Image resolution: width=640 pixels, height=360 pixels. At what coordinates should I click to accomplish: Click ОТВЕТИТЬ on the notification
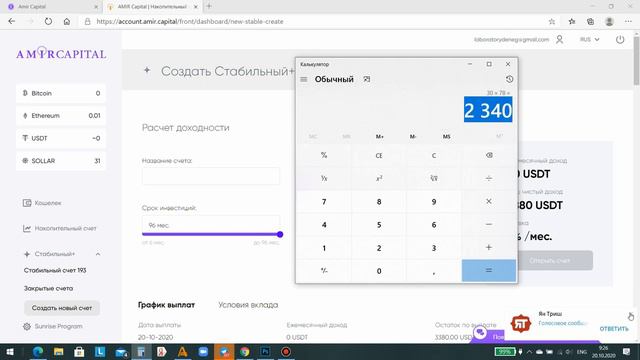pos(614,329)
